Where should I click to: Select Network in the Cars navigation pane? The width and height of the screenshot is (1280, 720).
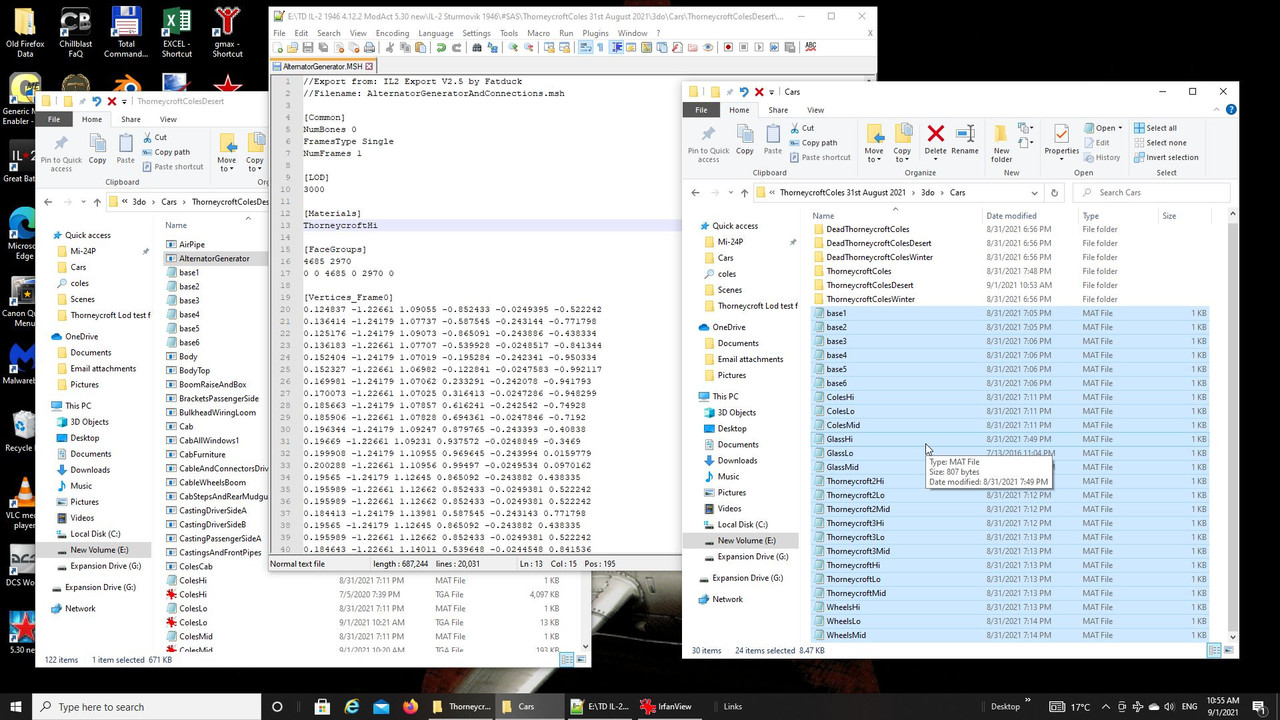coord(727,599)
